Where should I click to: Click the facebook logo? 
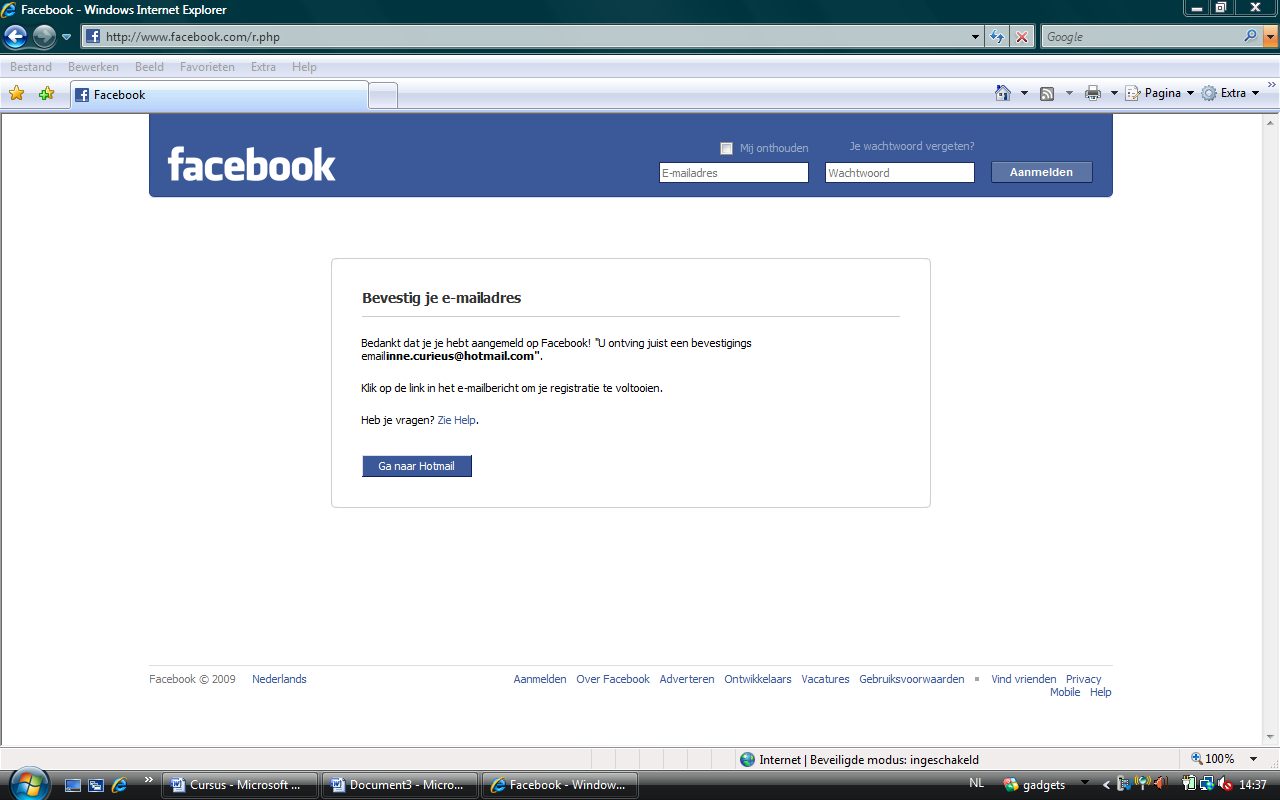coord(252,164)
